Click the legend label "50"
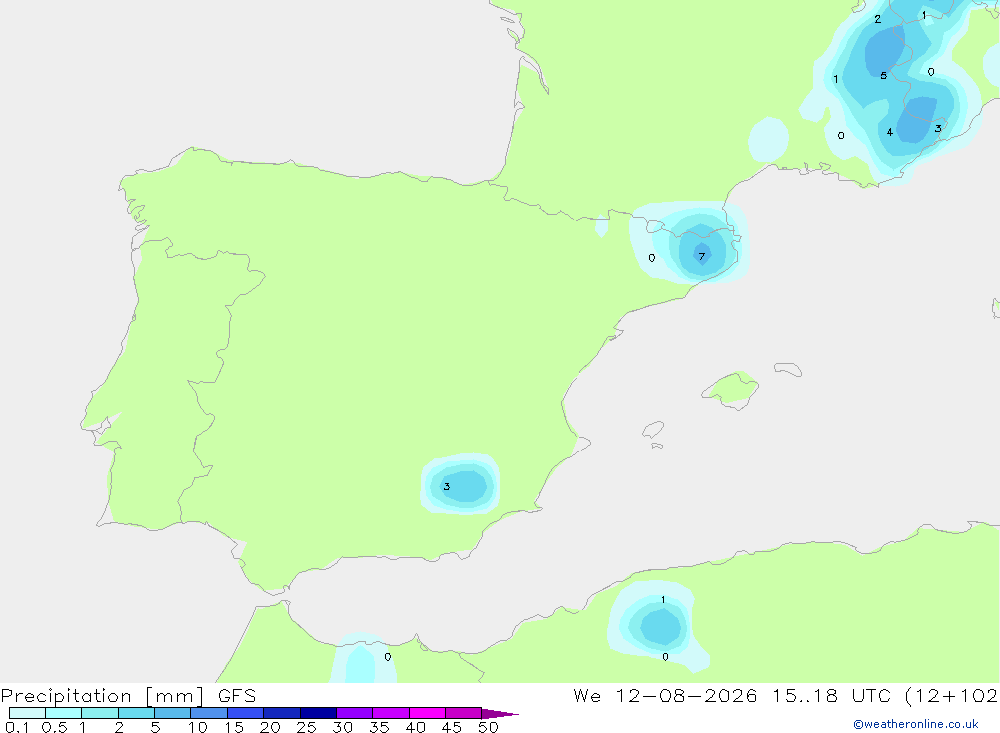The image size is (1000, 733). (488, 727)
